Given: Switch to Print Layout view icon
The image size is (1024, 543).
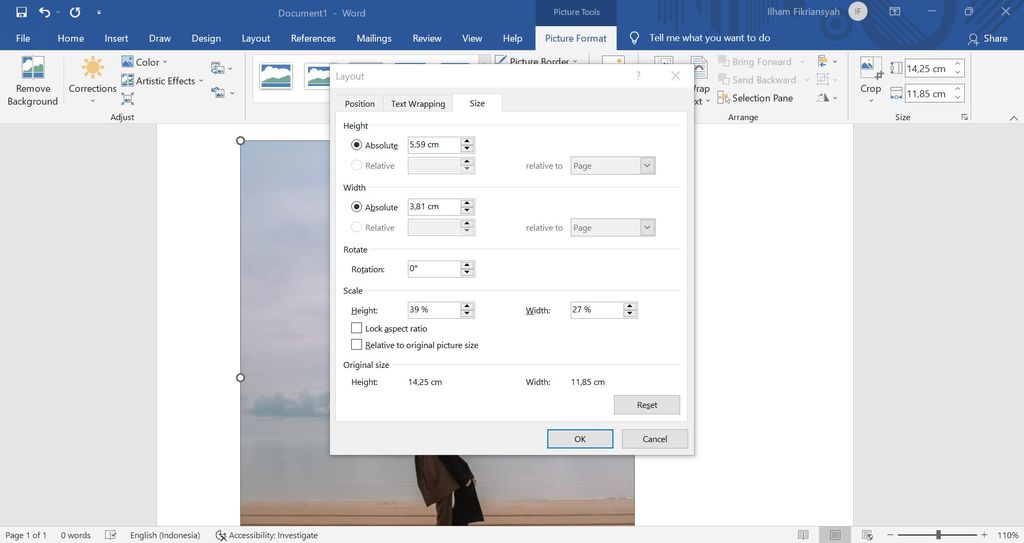Looking at the screenshot, I should click(x=835, y=535).
